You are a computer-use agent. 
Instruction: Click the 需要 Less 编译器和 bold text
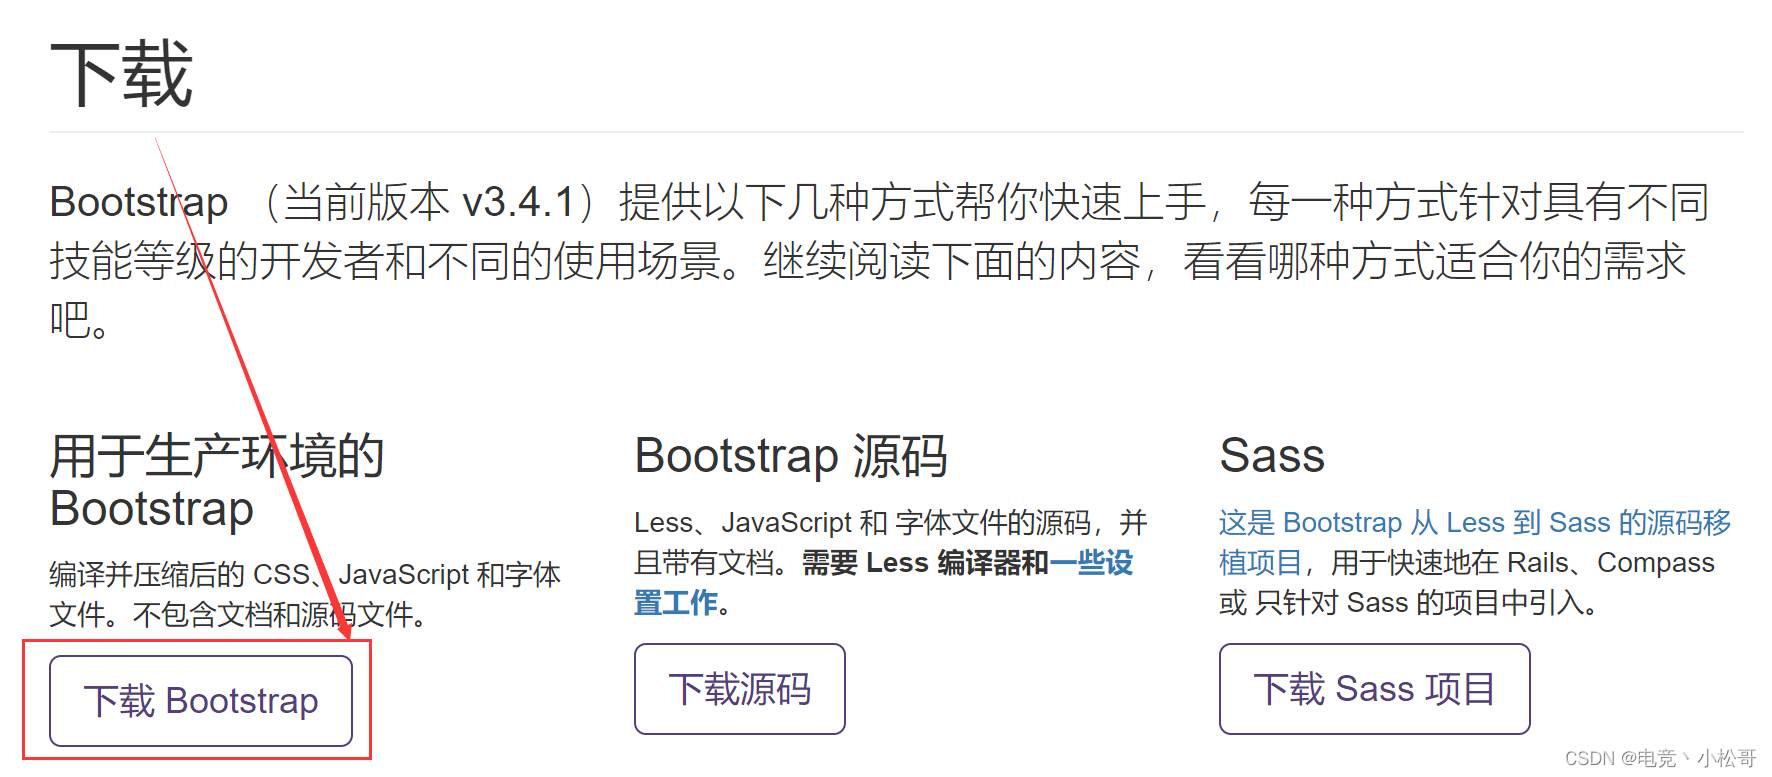click(925, 563)
